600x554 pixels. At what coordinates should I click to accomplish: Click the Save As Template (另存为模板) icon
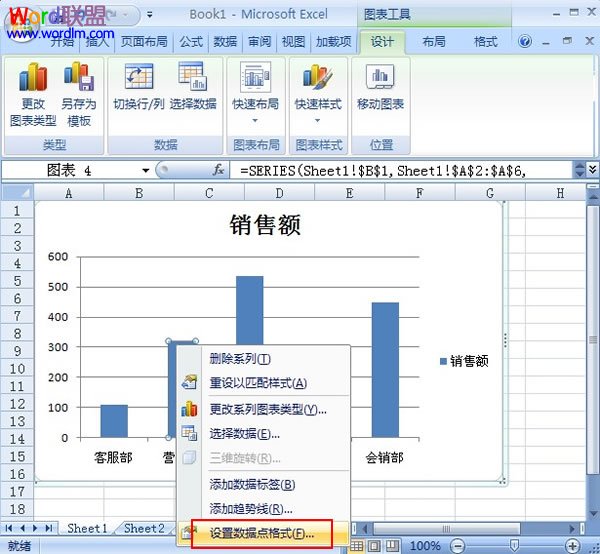(79, 76)
